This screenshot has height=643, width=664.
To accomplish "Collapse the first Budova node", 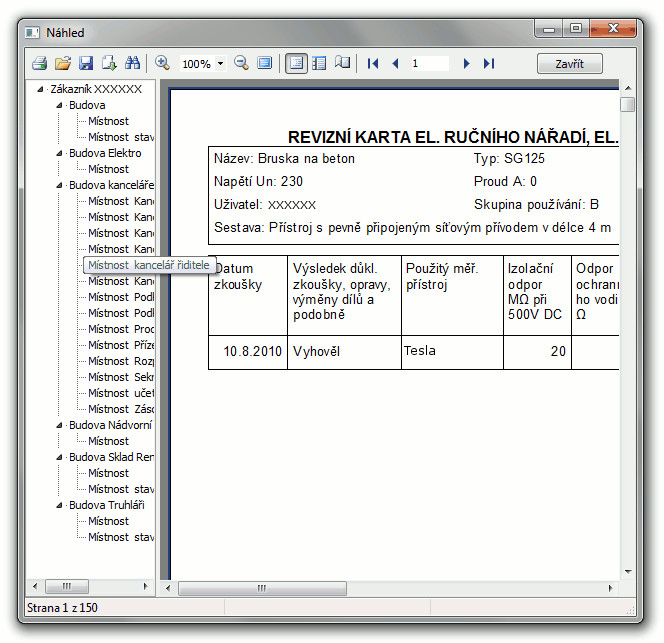I will coord(59,105).
